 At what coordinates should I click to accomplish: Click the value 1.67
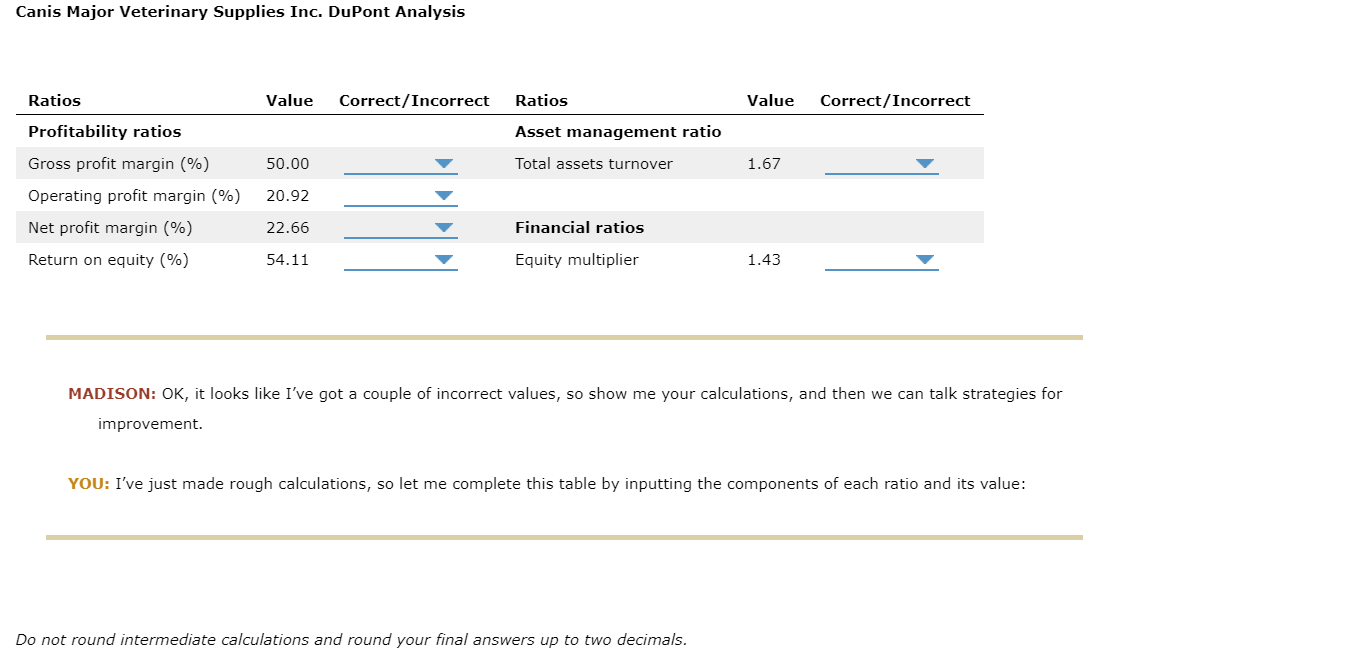(x=764, y=164)
